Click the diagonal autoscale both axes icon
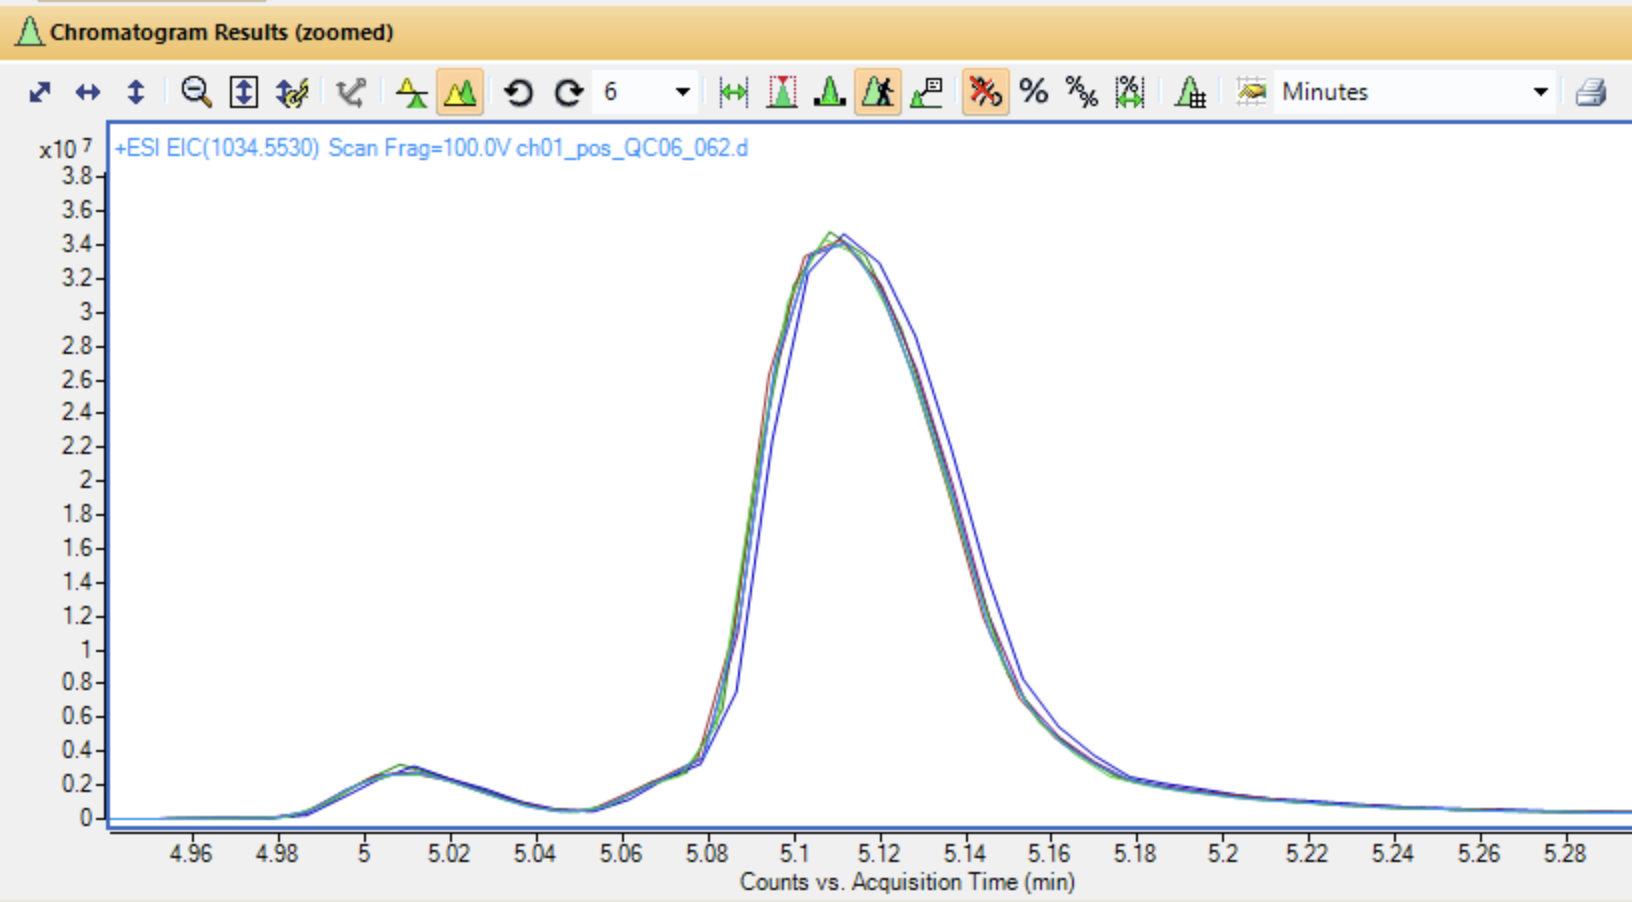 click(40, 93)
